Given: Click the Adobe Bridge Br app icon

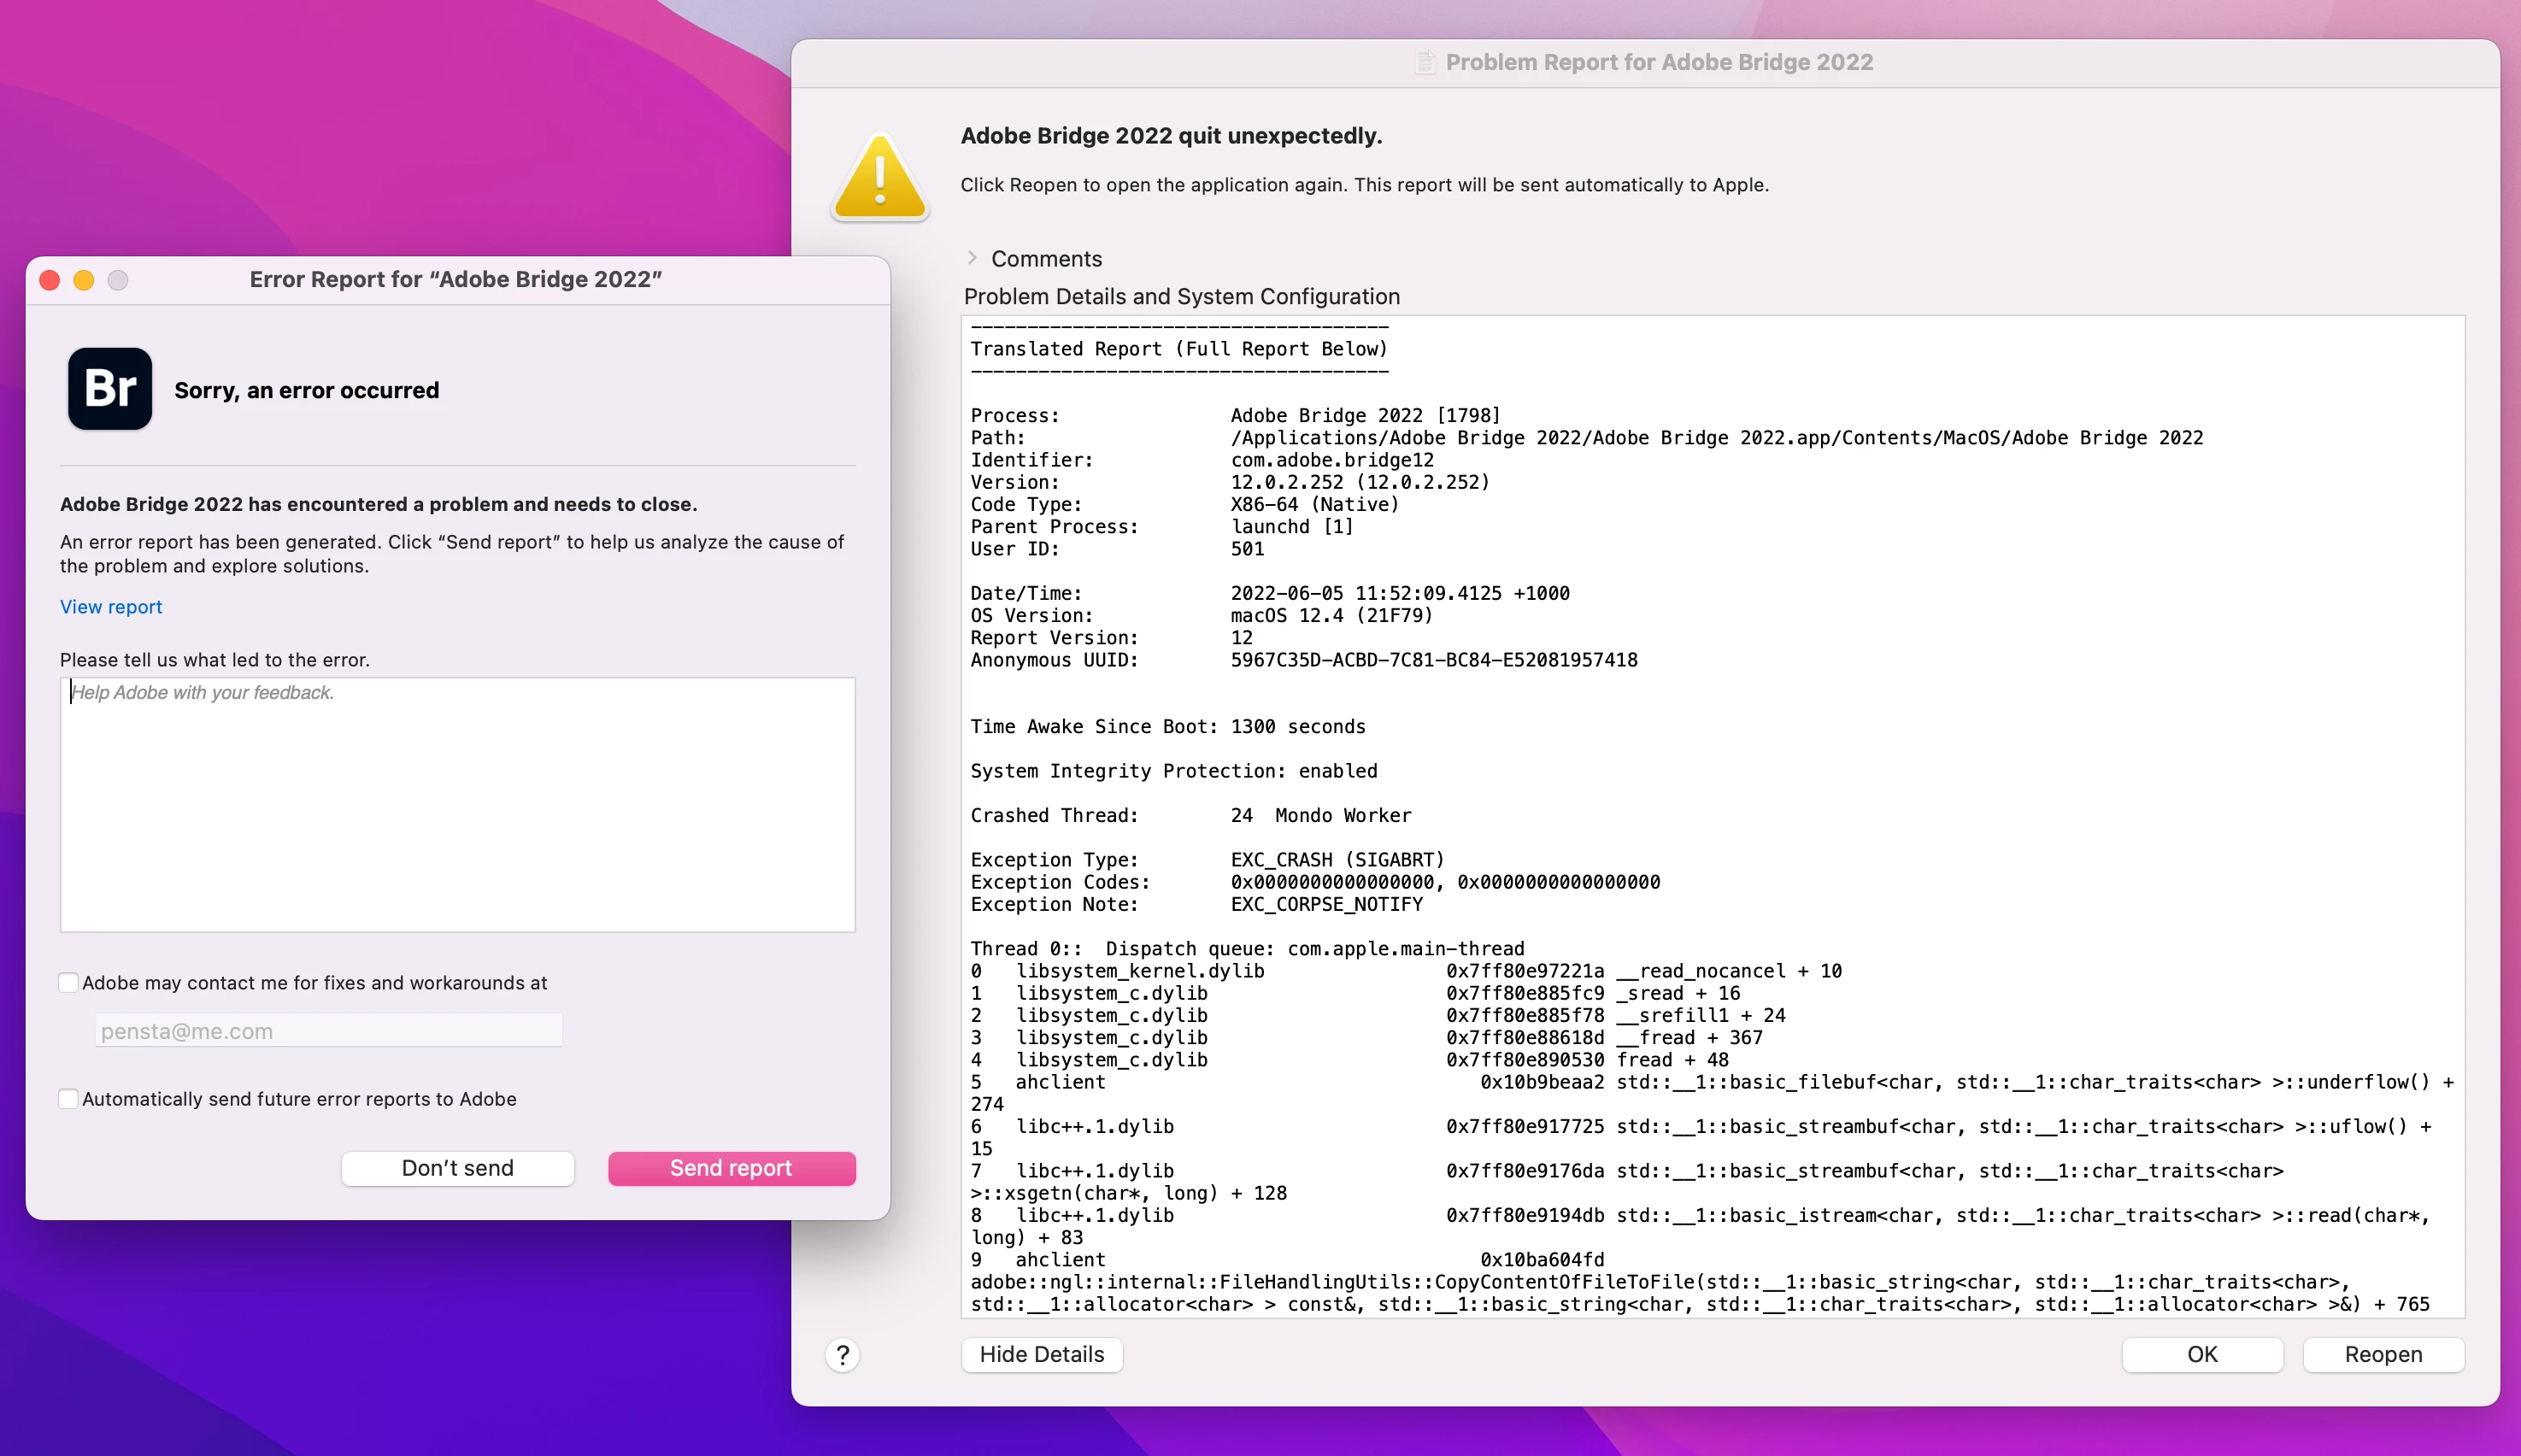Looking at the screenshot, I should pos(110,389).
